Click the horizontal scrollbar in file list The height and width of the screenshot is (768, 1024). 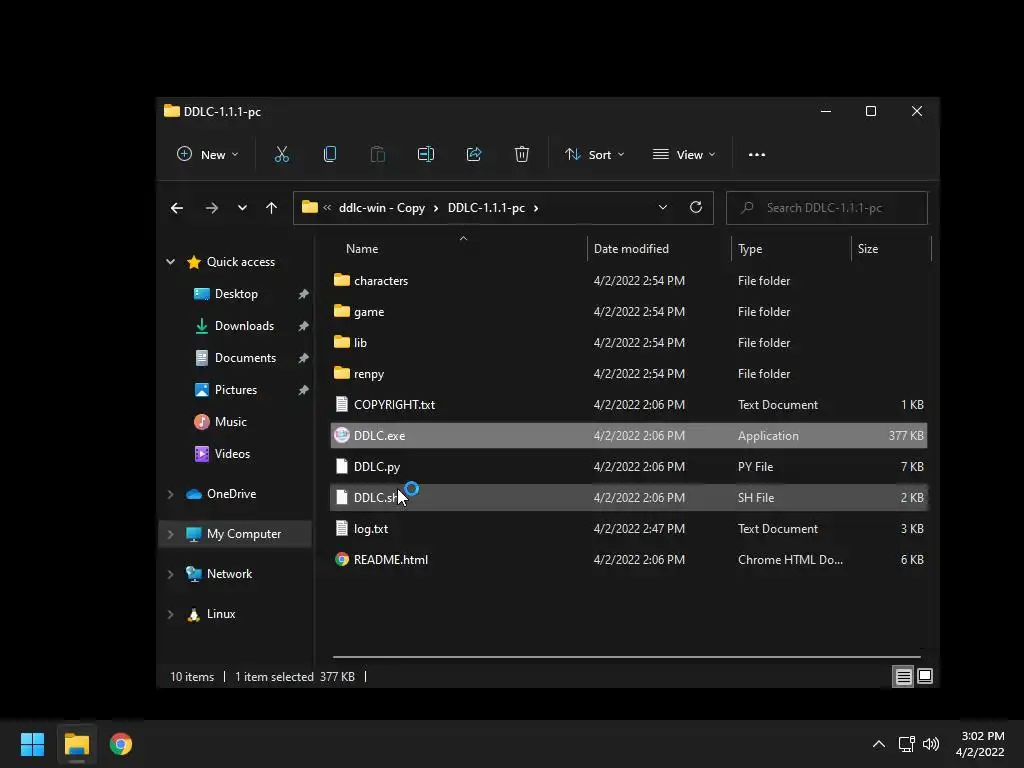coord(626,656)
